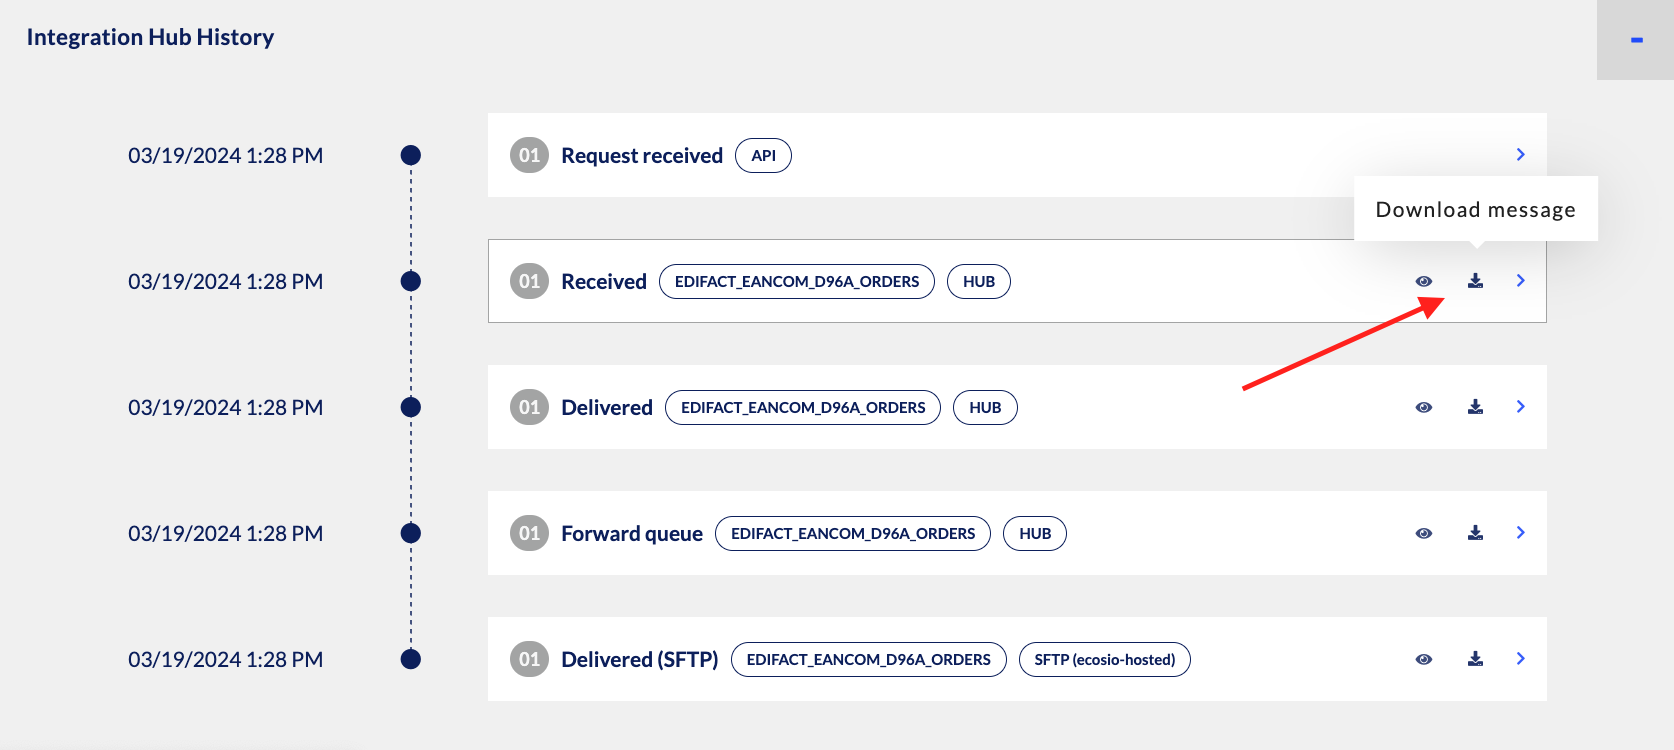Download message for the Delivered (SFTP) step
1674x750 pixels.
point(1475,659)
